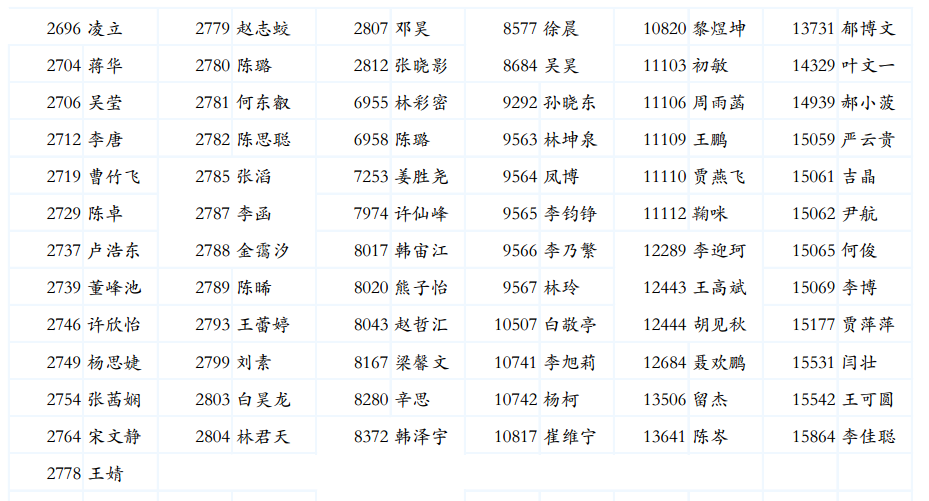
Task: Select the name 陈思聪 numbered 2782
Action: click(263, 140)
